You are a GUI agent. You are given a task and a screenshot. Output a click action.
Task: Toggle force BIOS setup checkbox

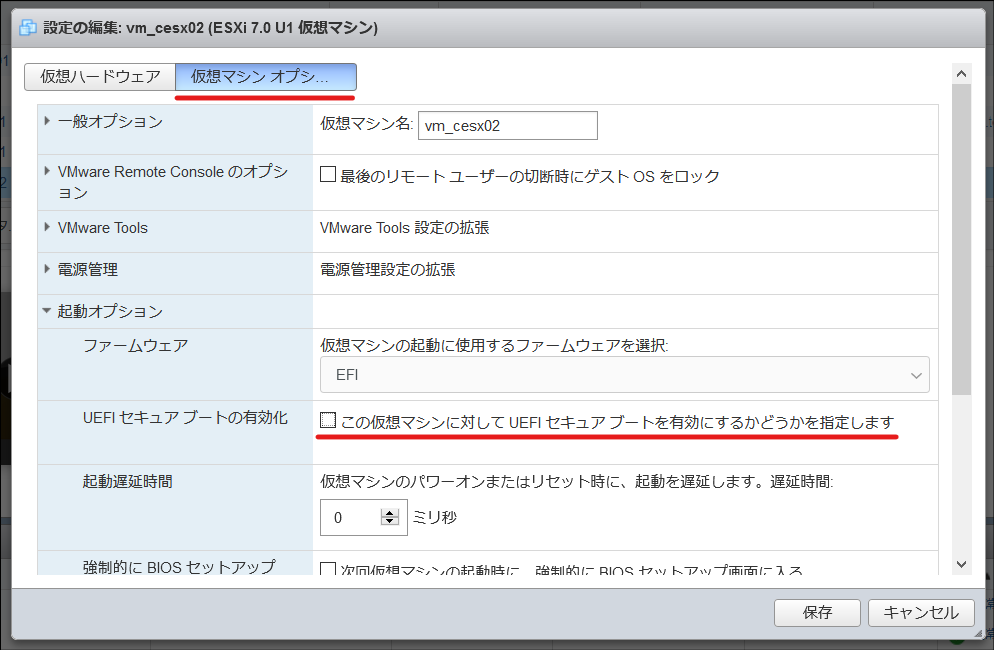(328, 569)
